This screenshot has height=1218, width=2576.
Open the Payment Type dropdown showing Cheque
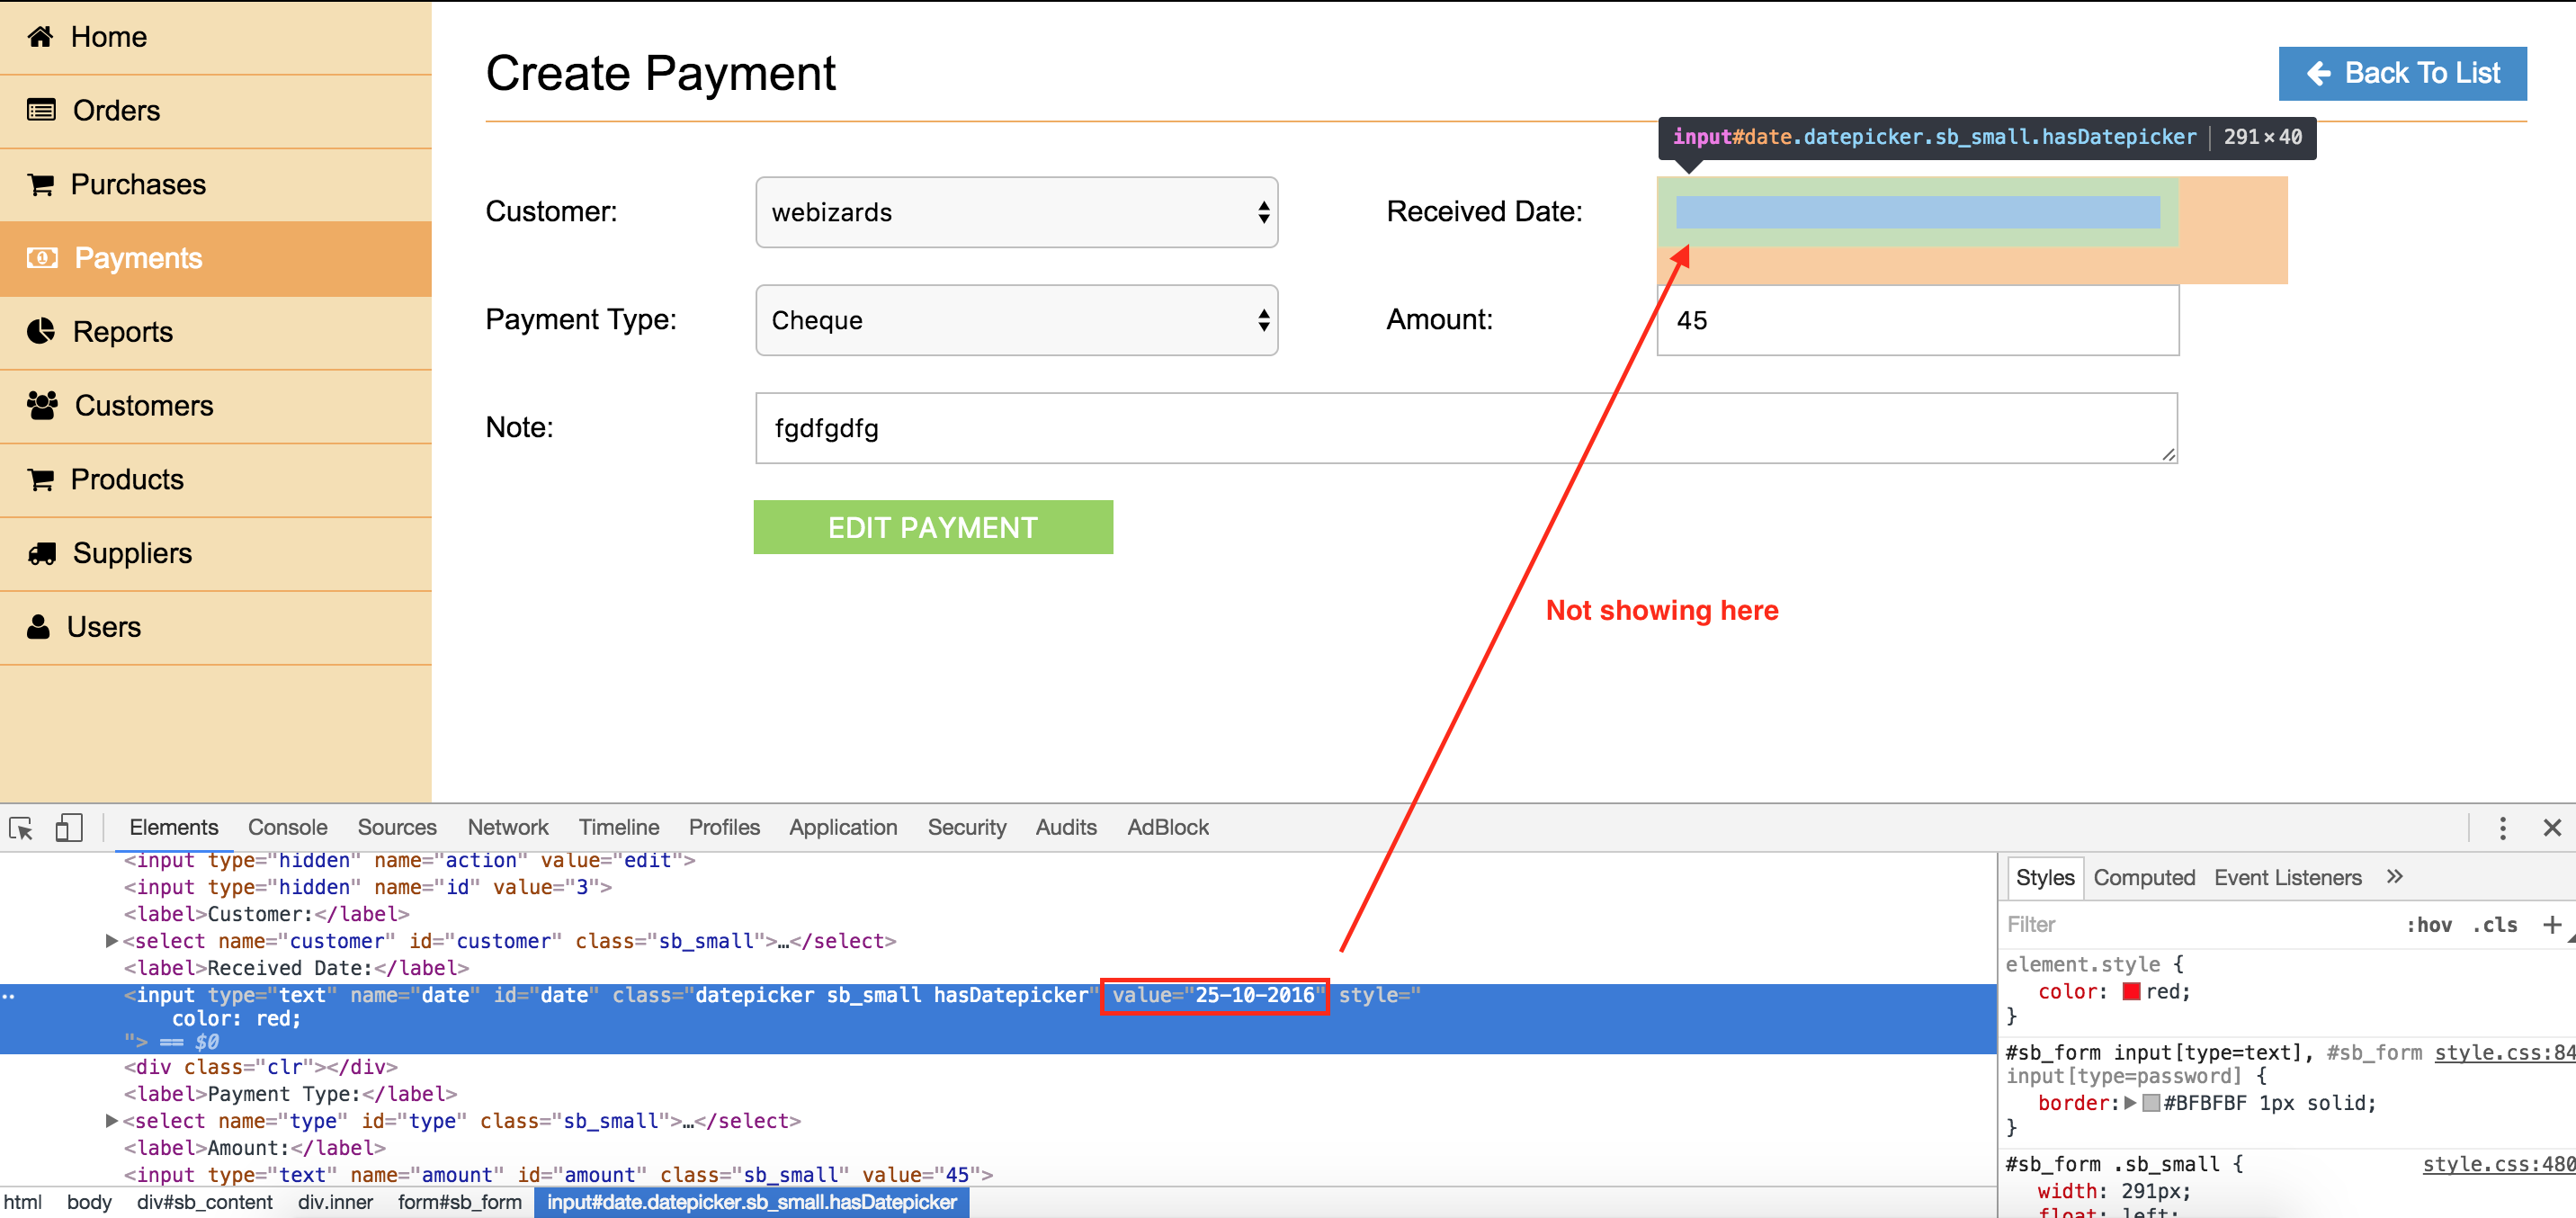(1016, 320)
